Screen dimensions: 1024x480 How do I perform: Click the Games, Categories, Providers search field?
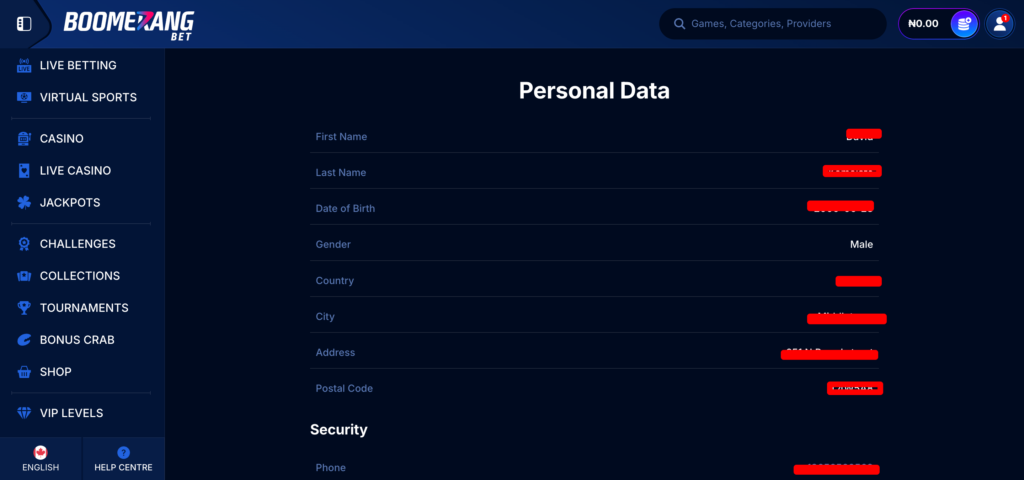click(x=773, y=24)
